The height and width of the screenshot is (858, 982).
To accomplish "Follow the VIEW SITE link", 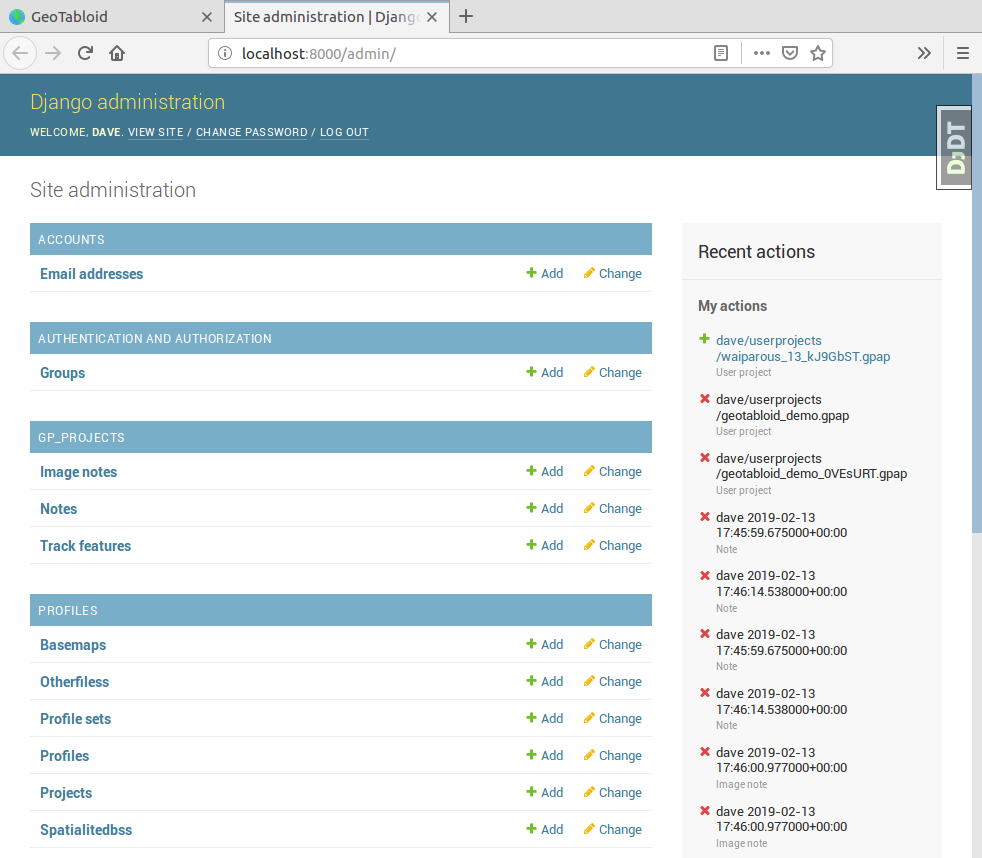I will (x=155, y=132).
